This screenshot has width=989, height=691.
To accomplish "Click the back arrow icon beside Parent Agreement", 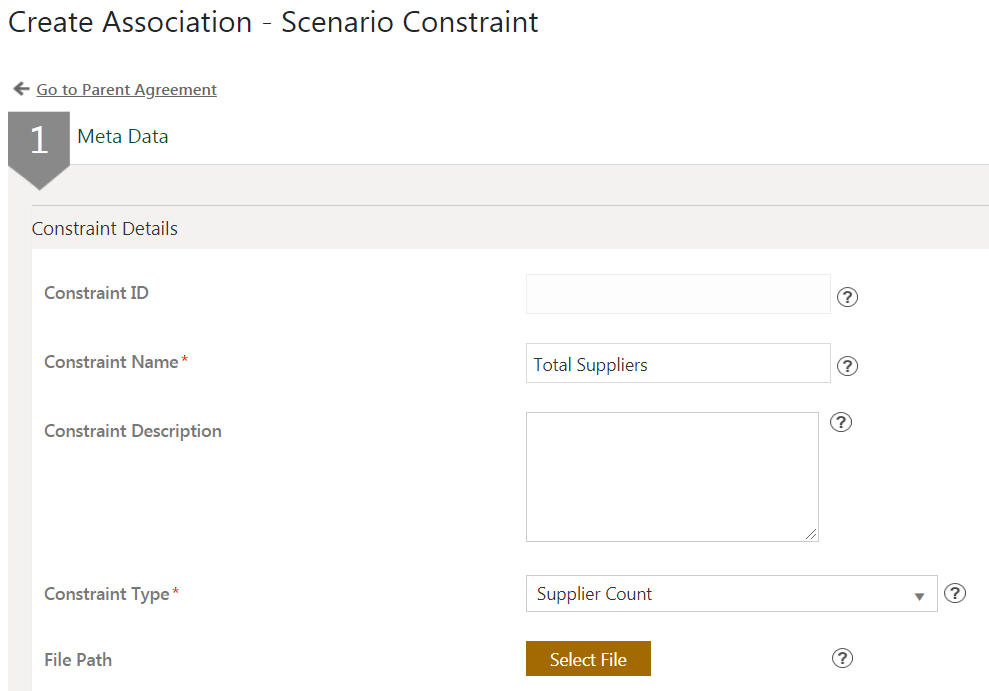I will [x=21, y=89].
